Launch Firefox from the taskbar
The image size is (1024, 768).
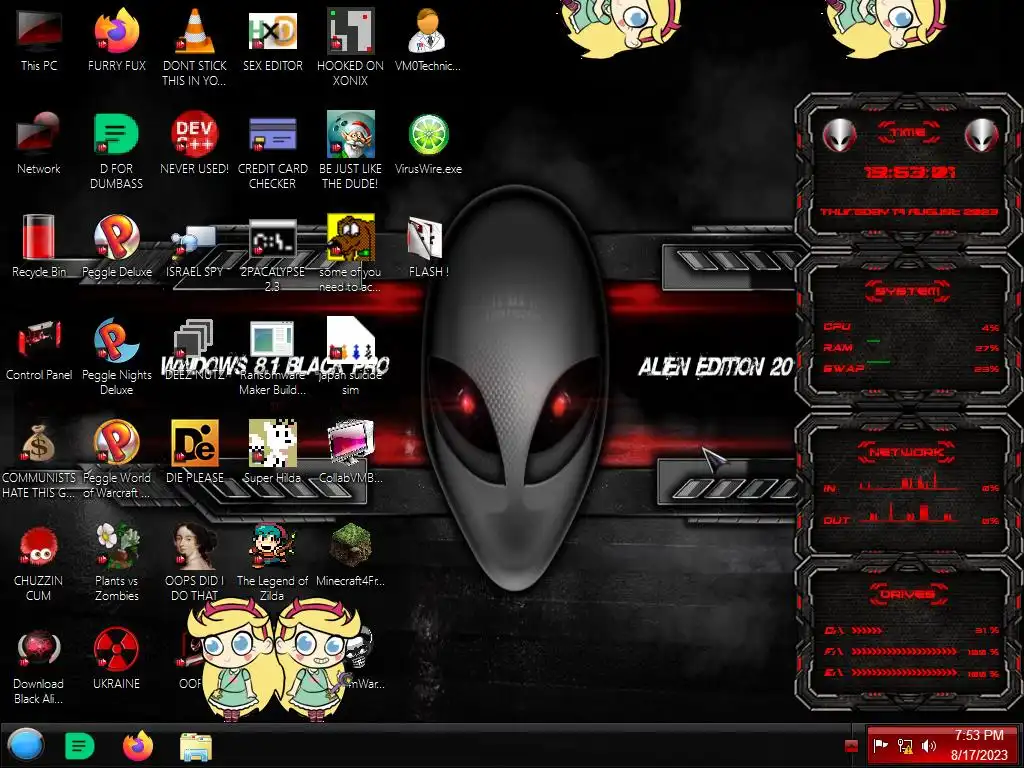coord(138,746)
